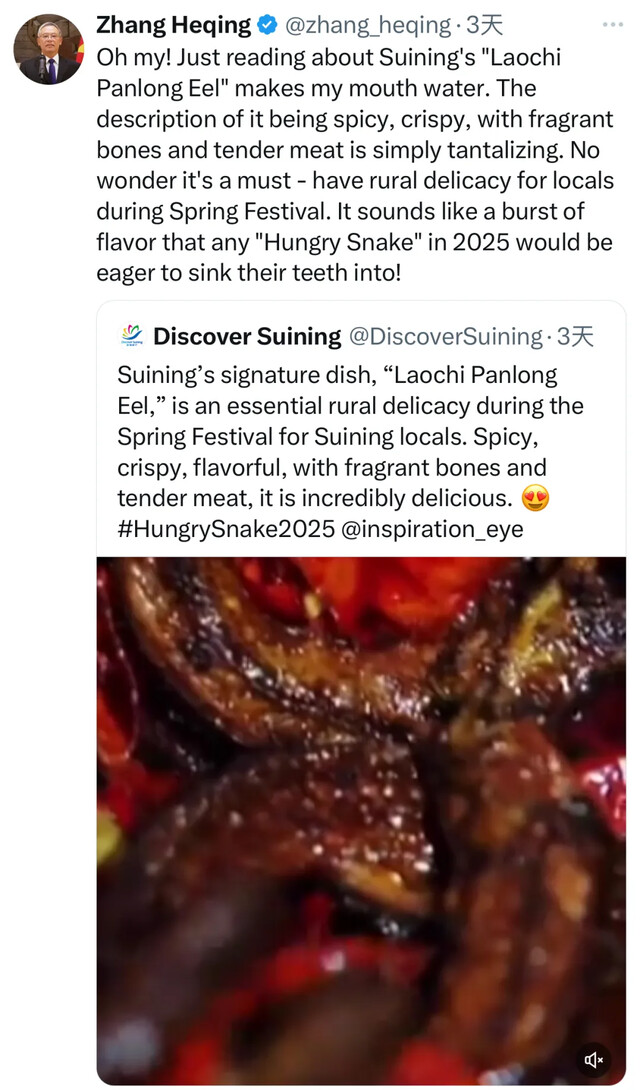The height and width of the screenshot is (1090, 640).
Task: Click the Discover Suining logo avatar
Action: coord(131,336)
